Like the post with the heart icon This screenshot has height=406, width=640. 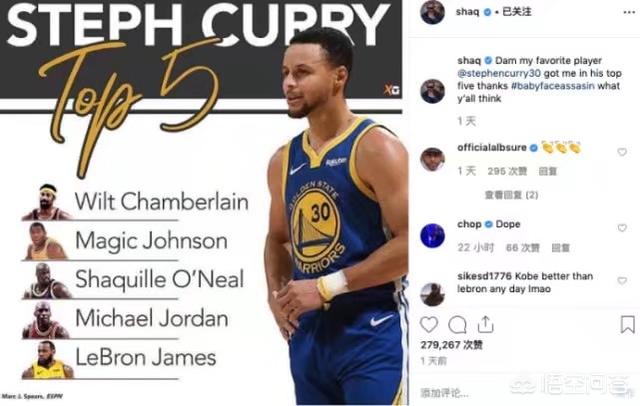[x=429, y=325]
